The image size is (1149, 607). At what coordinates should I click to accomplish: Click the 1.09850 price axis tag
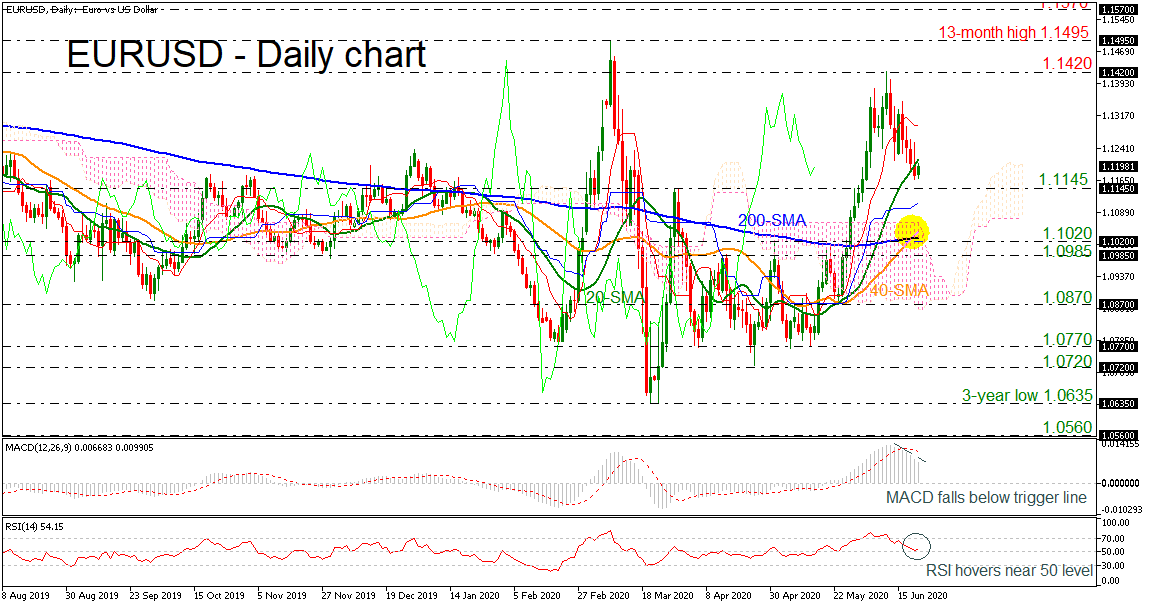click(x=1117, y=256)
